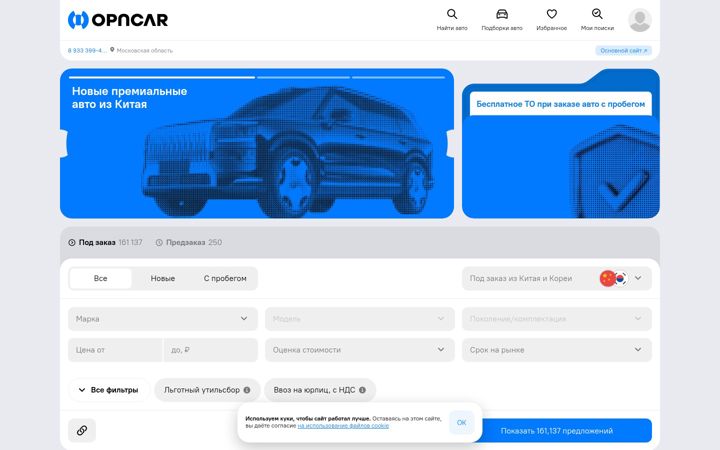Toggle Ввоз на юрлиц, с НДС filter
Viewport: 720px width, 450px height.
pos(320,390)
